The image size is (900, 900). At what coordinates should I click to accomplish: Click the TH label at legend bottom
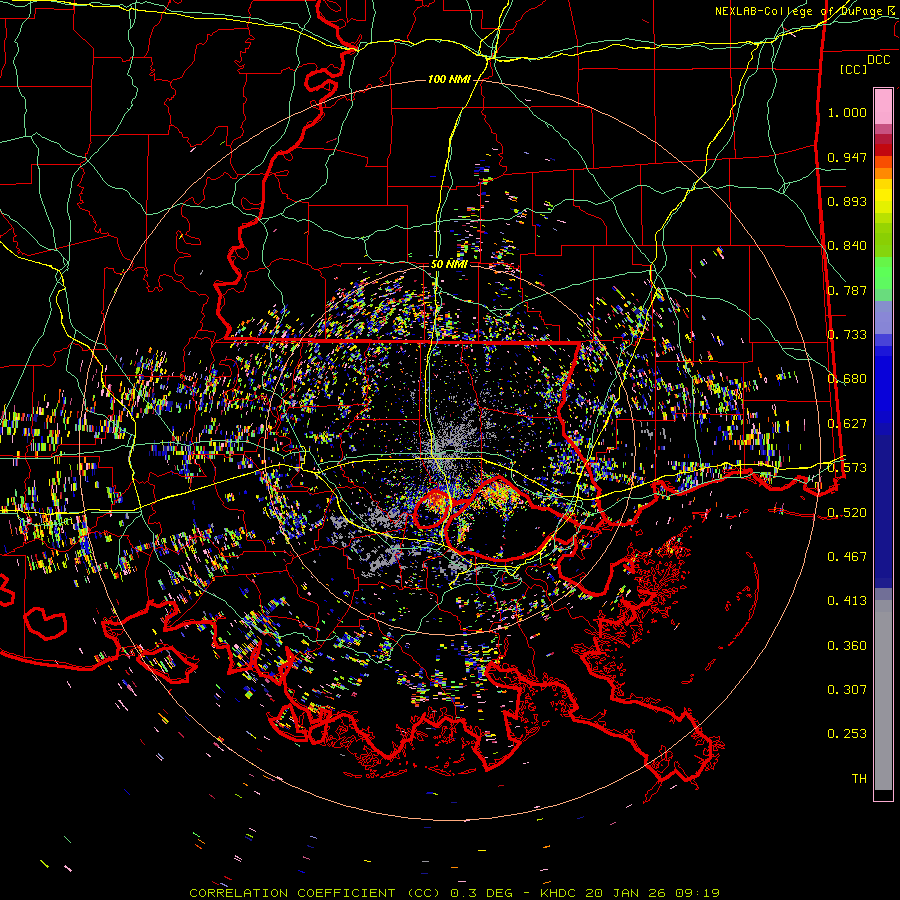(x=859, y=779)
